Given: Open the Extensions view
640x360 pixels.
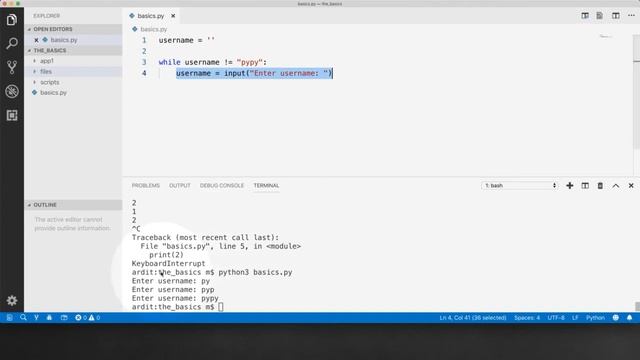Looking at the screenshot, I should tap(12, 116).
